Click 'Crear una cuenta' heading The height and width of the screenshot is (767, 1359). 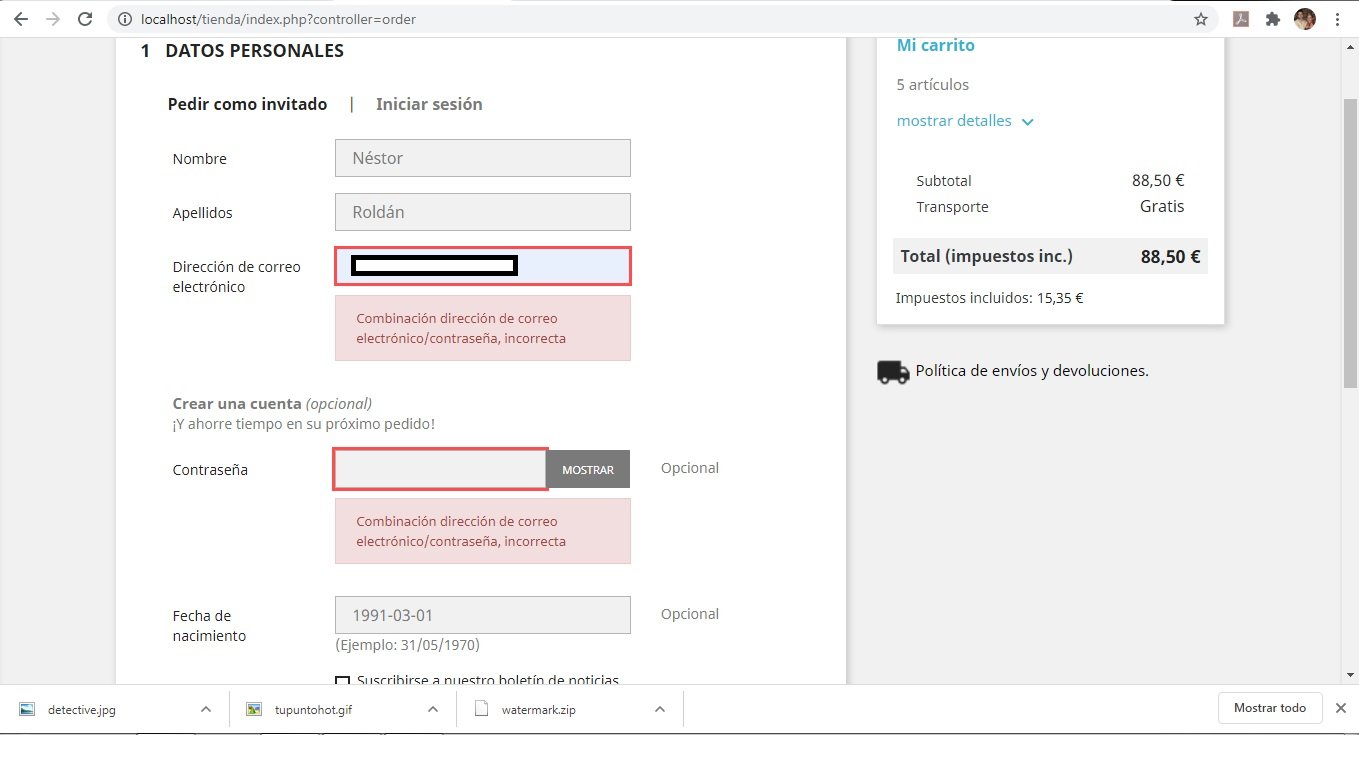click(237, 404)
